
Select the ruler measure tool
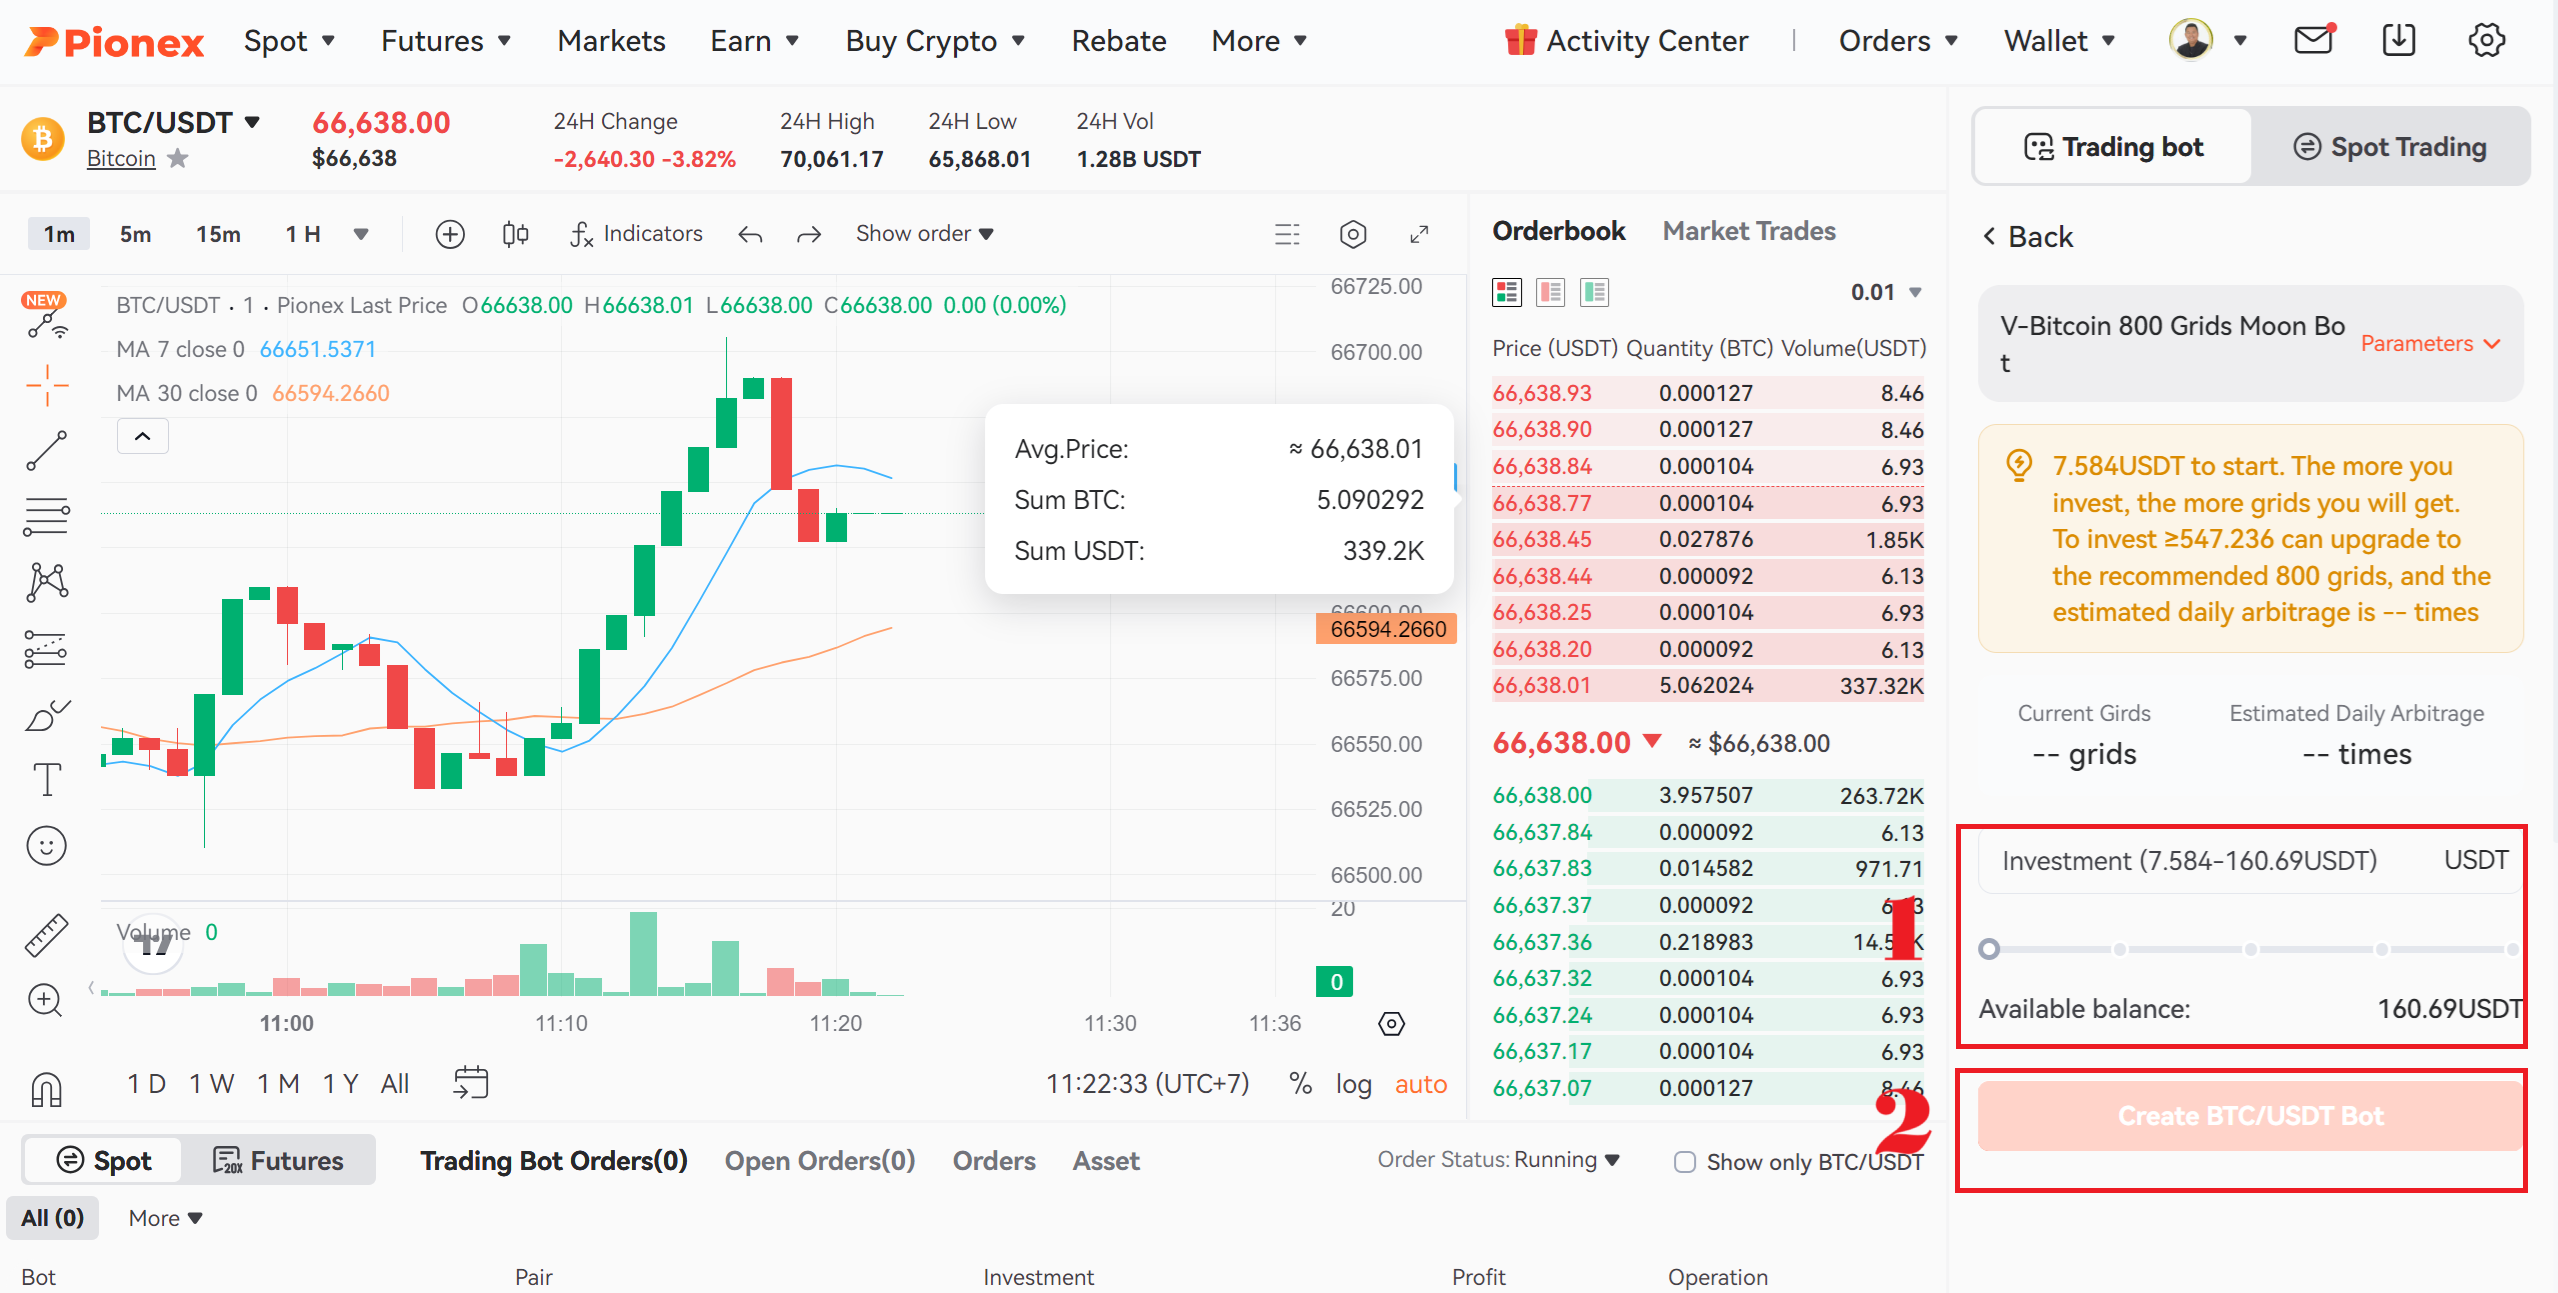click(x=46, y=934)
